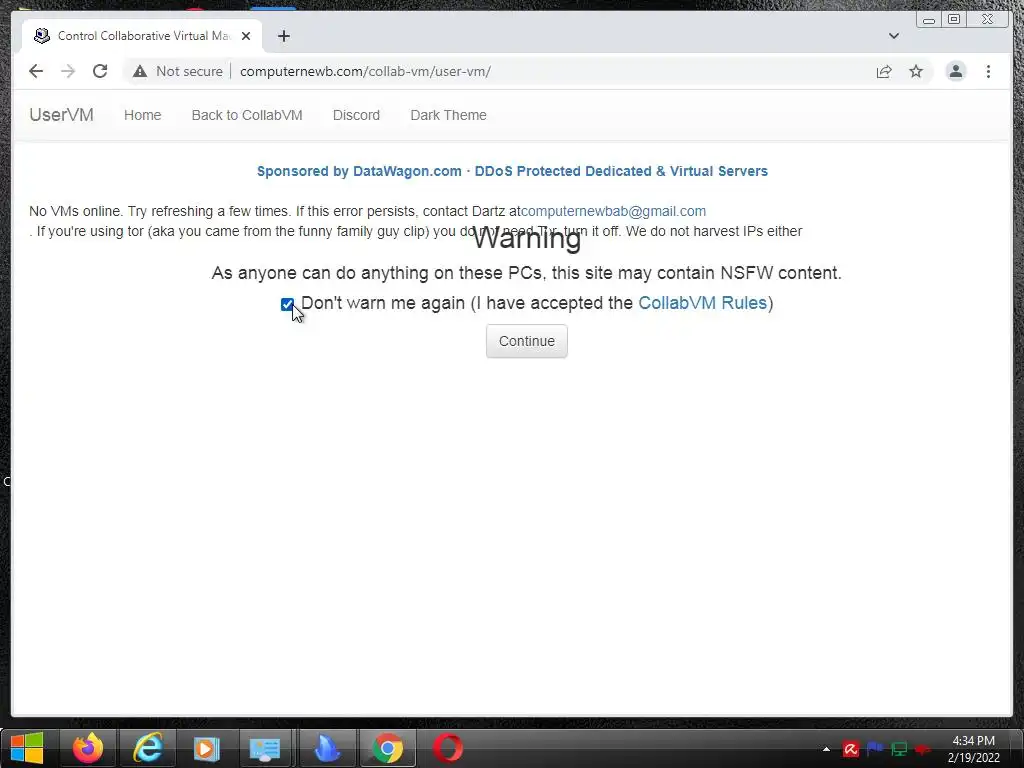
Task: Expand the tab search chevron
Action: [894, 36]
